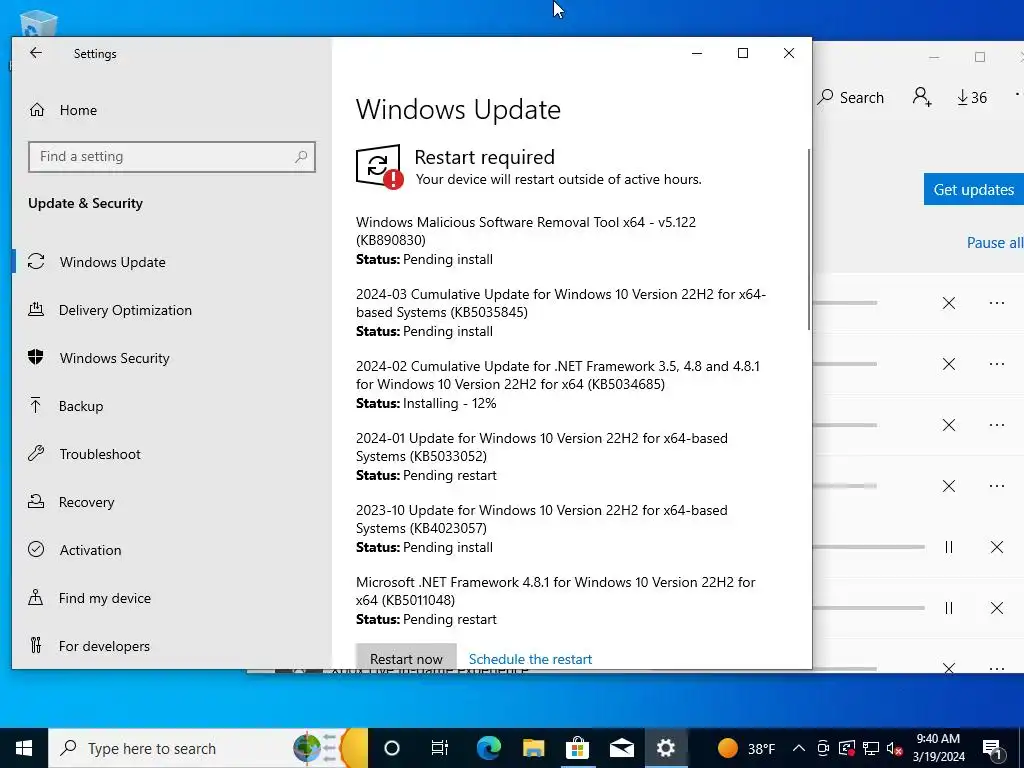This screenshot has width=1024, height=768.
Task: Click the Pause all link in Store
Action: click(994, 242)
